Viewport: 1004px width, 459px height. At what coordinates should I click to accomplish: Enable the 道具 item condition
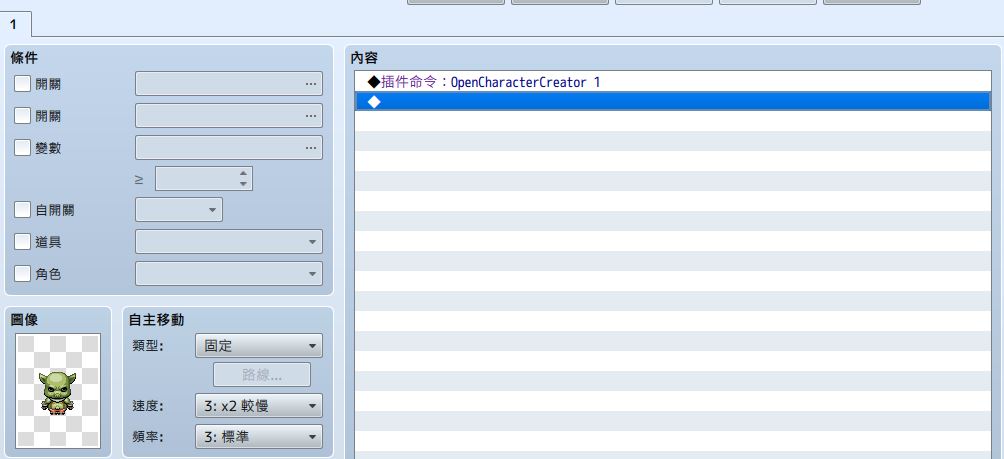click(22, 241)
